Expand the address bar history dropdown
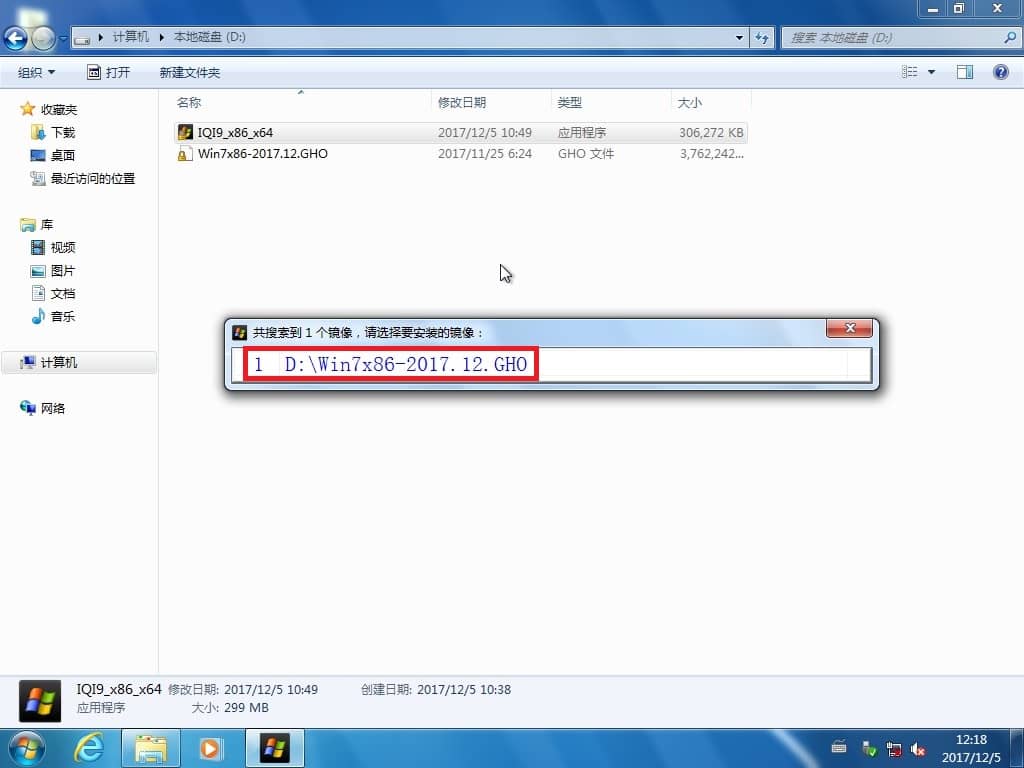Screen dimensions: 1024x768 point(740,38)
